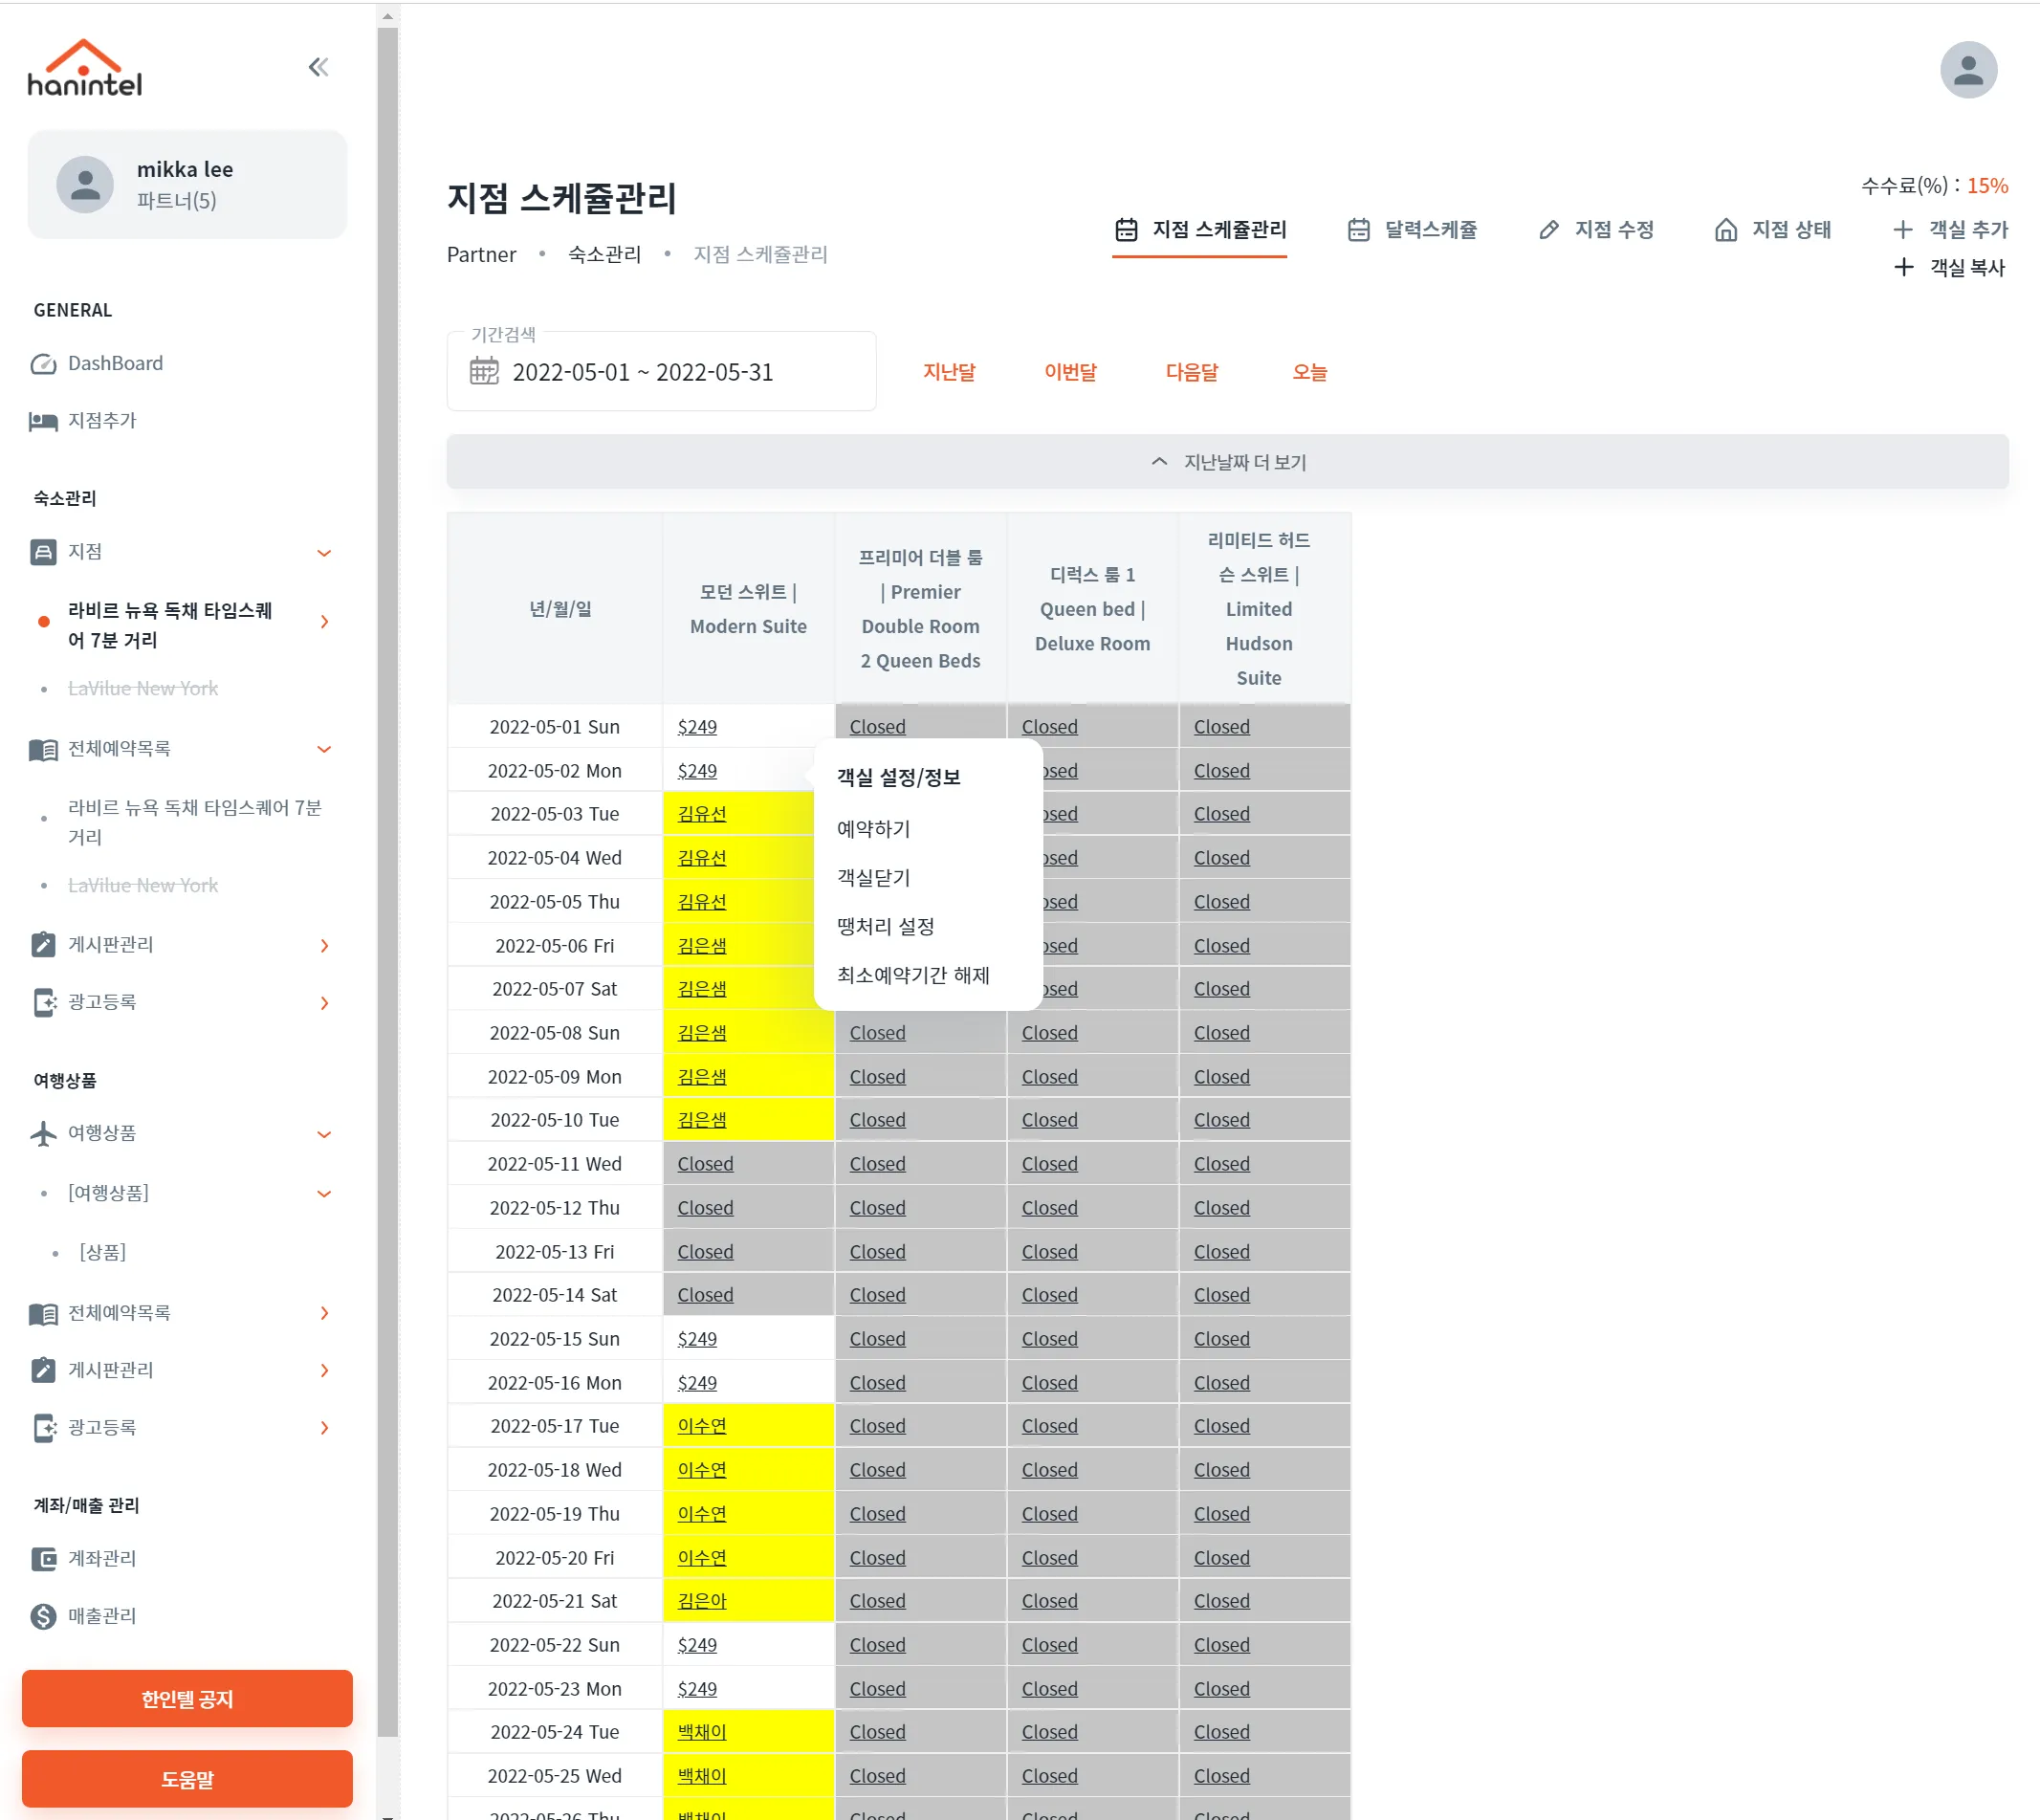Collapse sidebar with double-chevron icon
Screen dimensions: 2040x1820
(319, 67)
